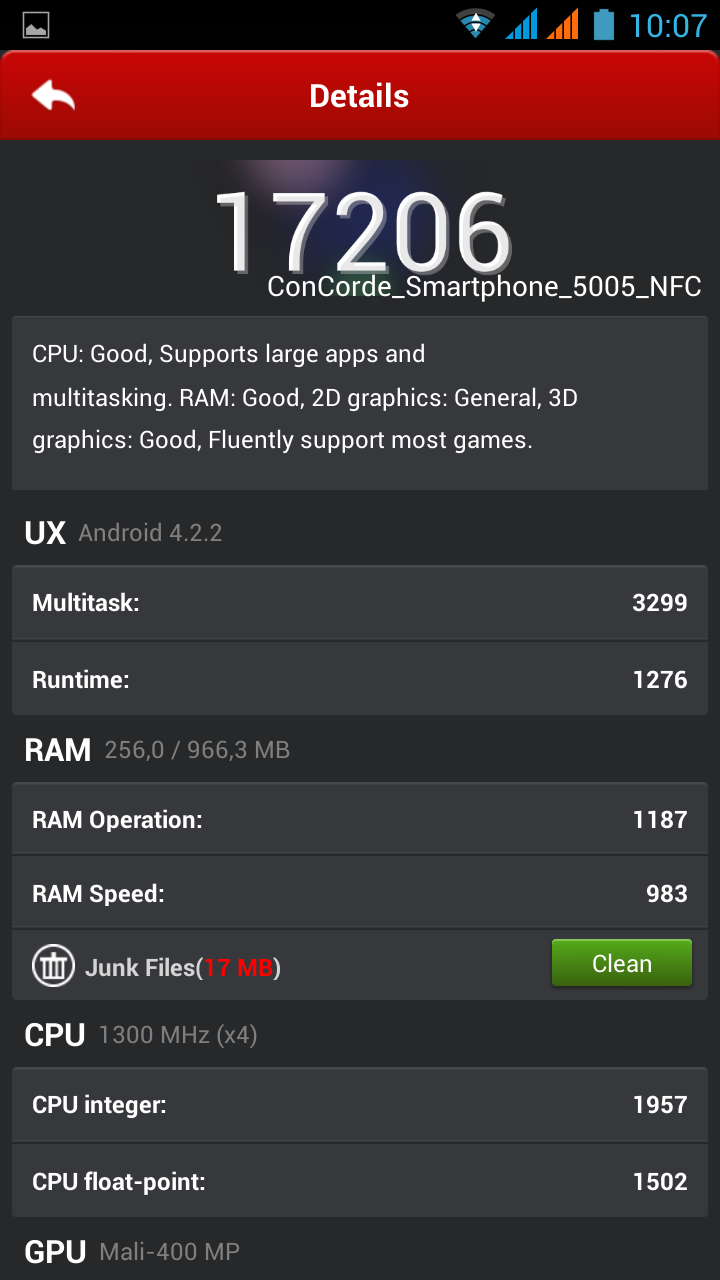Tap the picture notification icon
This screenshot has height=1280, width=720.
pos(35,25)
